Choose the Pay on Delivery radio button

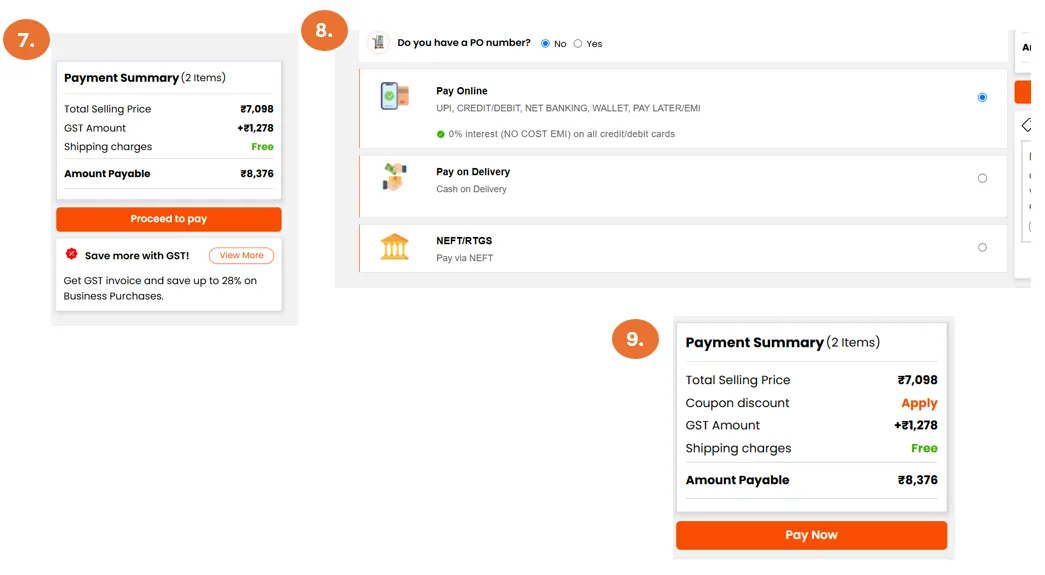(x=982, y=178)
